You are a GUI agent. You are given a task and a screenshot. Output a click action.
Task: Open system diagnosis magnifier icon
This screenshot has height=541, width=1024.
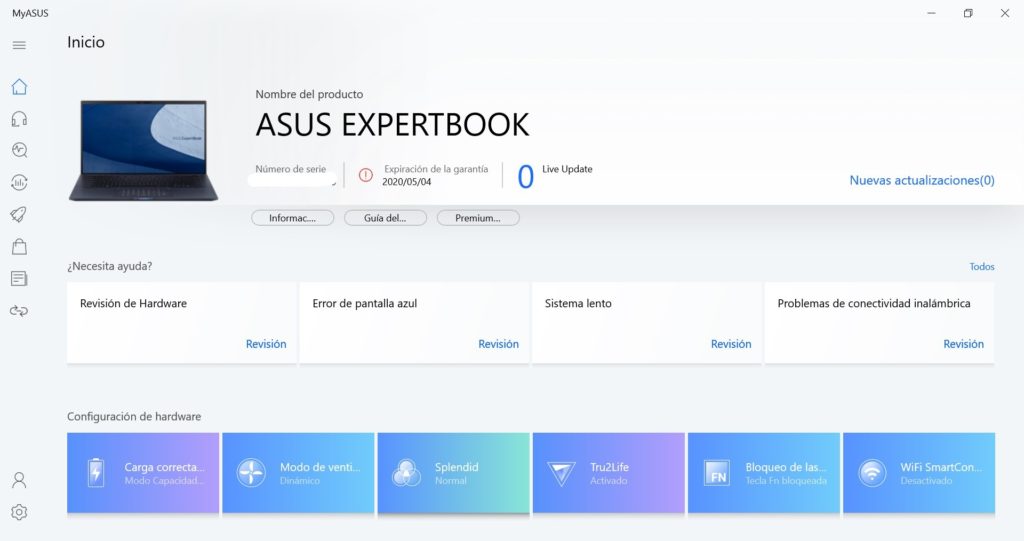19,151
